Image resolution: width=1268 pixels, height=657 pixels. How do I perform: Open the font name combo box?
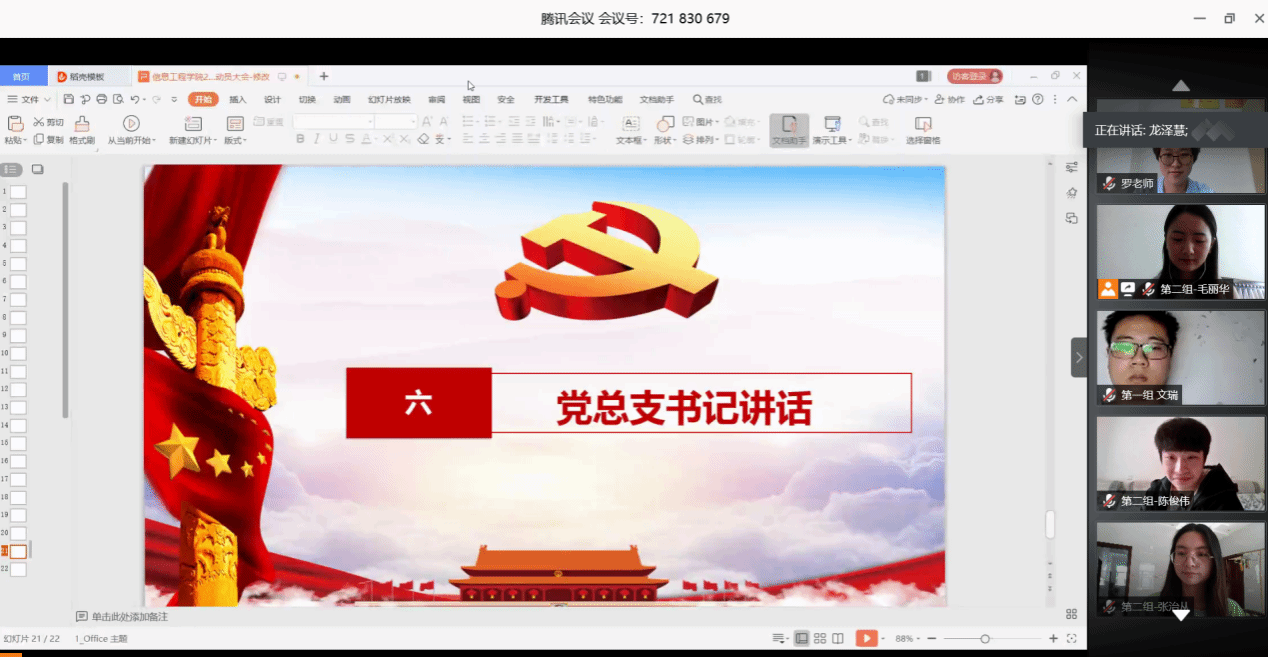click(x=334, y=121)
